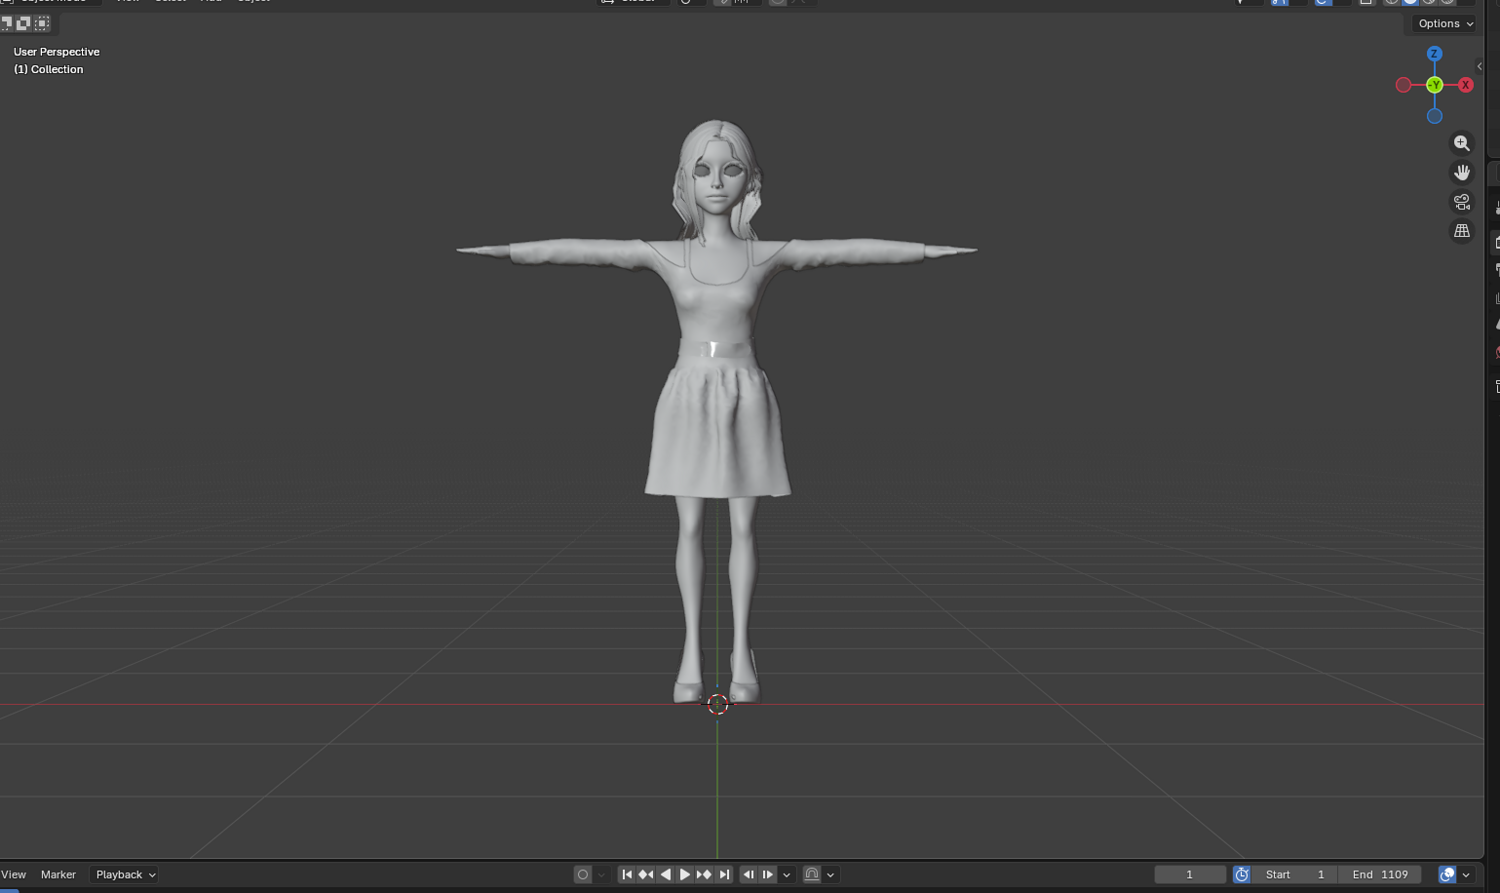Jump to the next keyframe
The width and height of the screenshot is (1500, 893).
point(704,875)
